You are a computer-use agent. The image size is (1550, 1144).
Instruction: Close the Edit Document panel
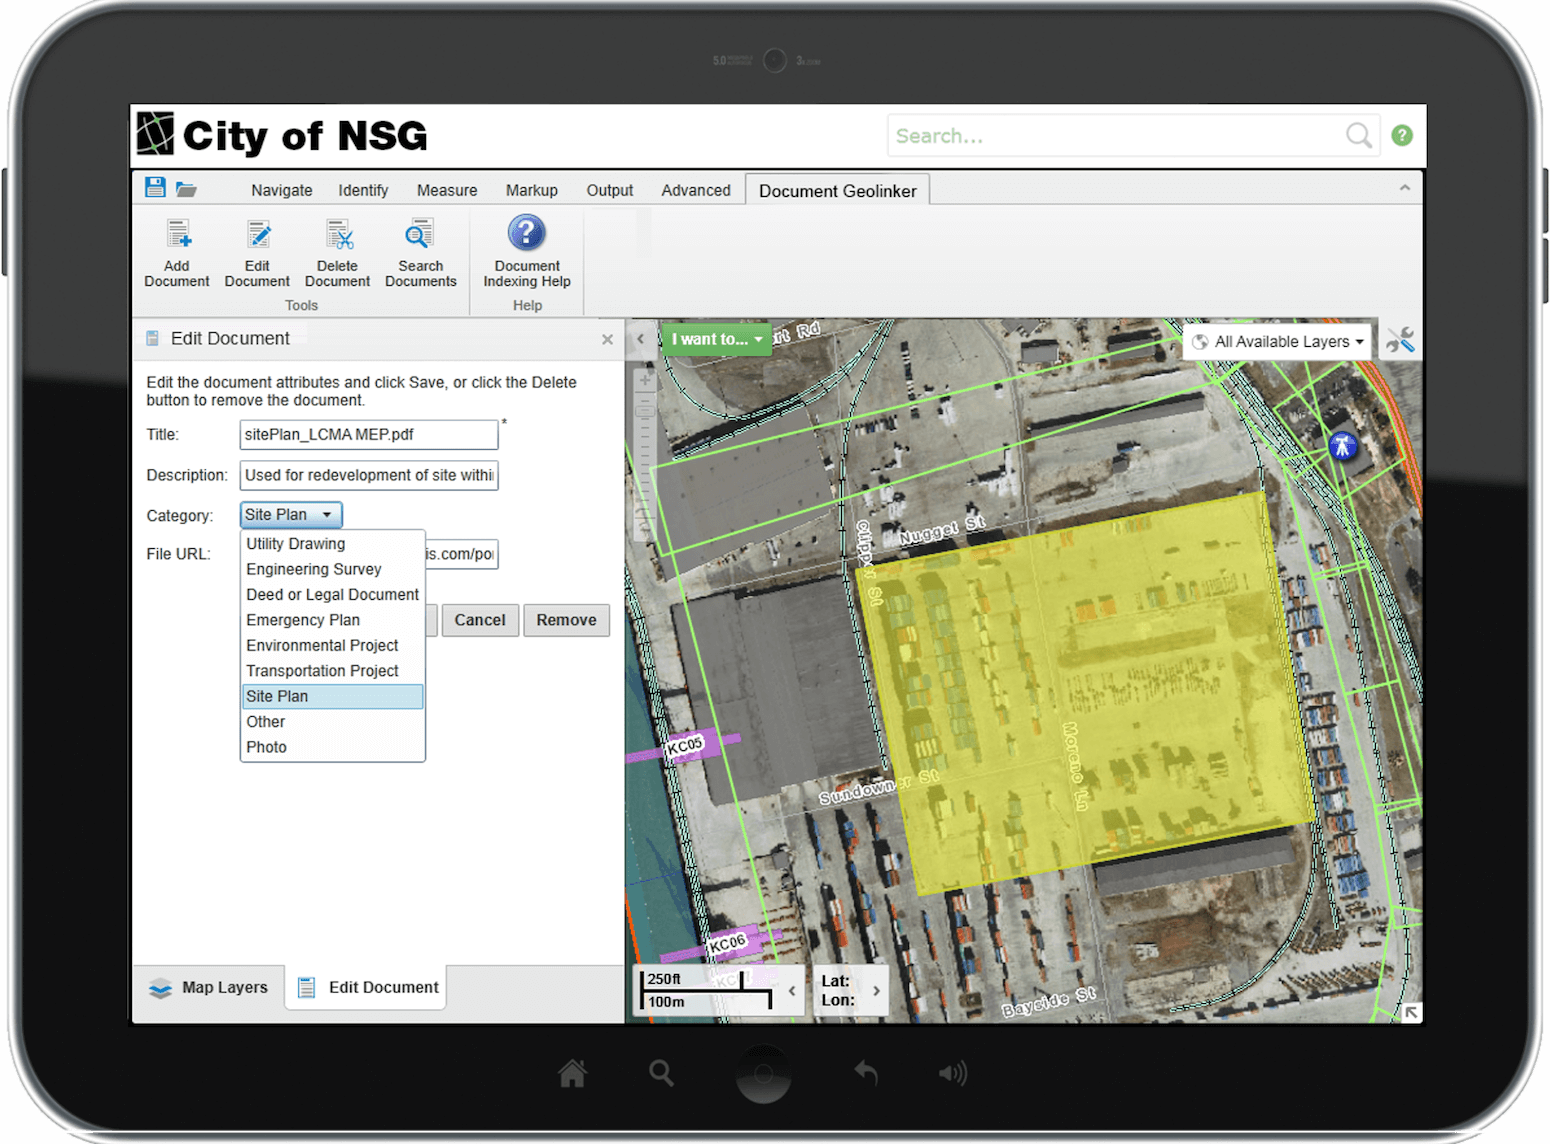[607, 340]
